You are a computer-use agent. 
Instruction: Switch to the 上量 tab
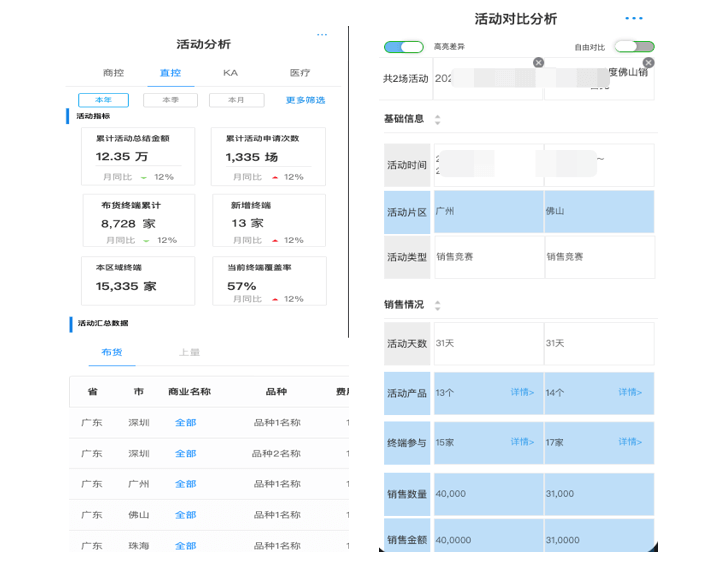[x=189, y=352]
